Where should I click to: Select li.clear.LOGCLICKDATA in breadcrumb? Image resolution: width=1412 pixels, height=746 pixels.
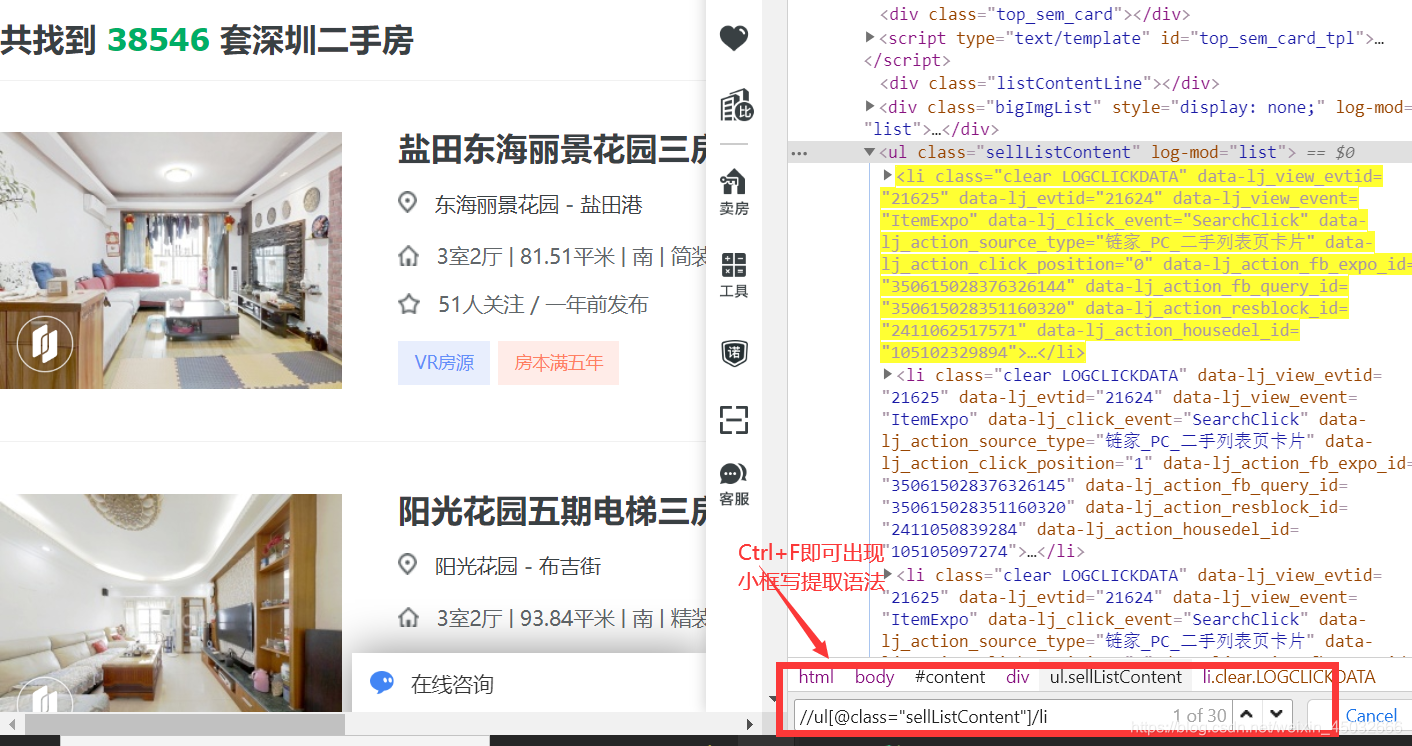tap(1289, 677)
